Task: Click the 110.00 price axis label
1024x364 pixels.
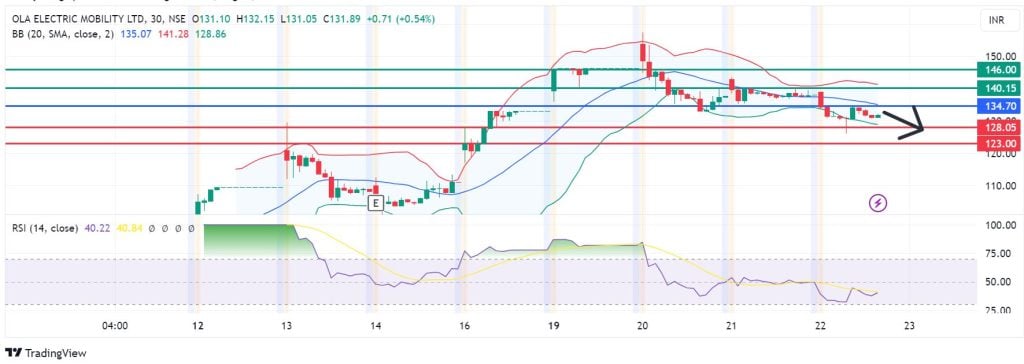Action: coord(1000,186)
